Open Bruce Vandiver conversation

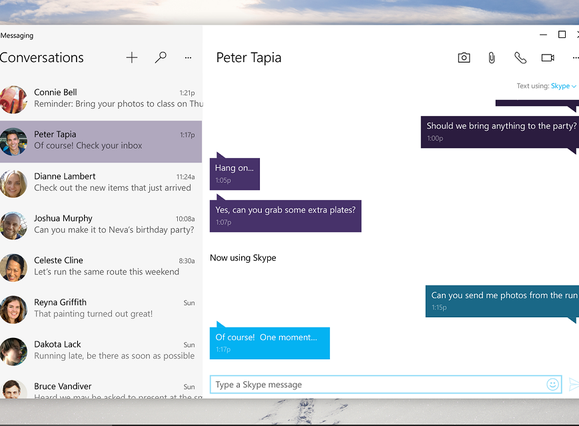click(x=101, y=386)
